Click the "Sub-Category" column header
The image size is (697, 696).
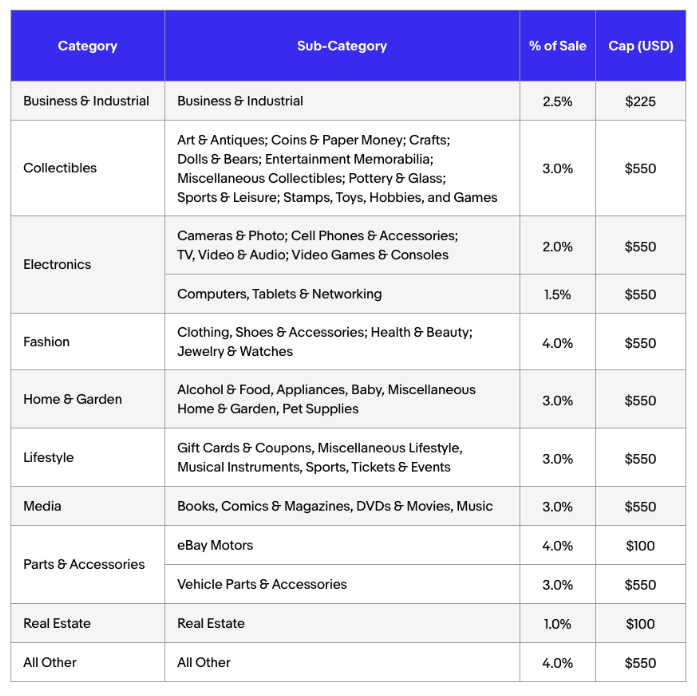(x=342, y=46)
